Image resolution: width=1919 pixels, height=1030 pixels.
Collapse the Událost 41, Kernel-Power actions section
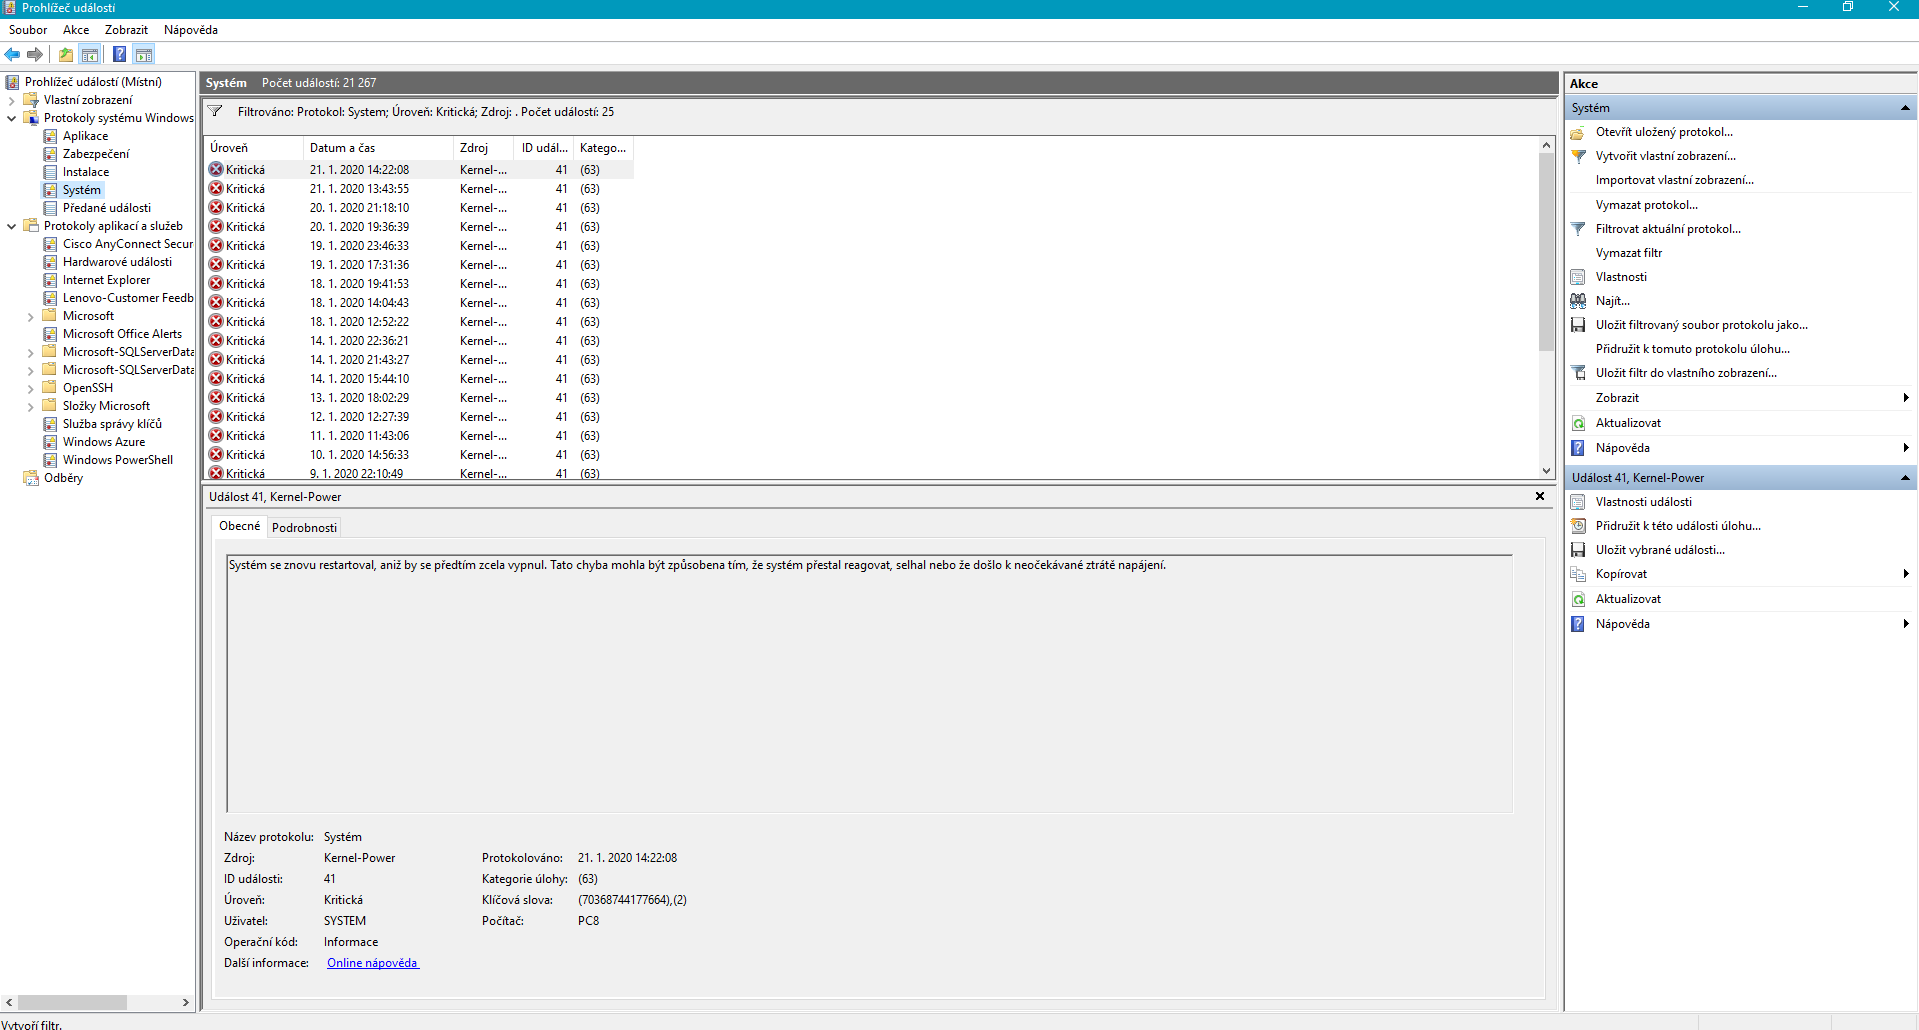coord(1905,478)
